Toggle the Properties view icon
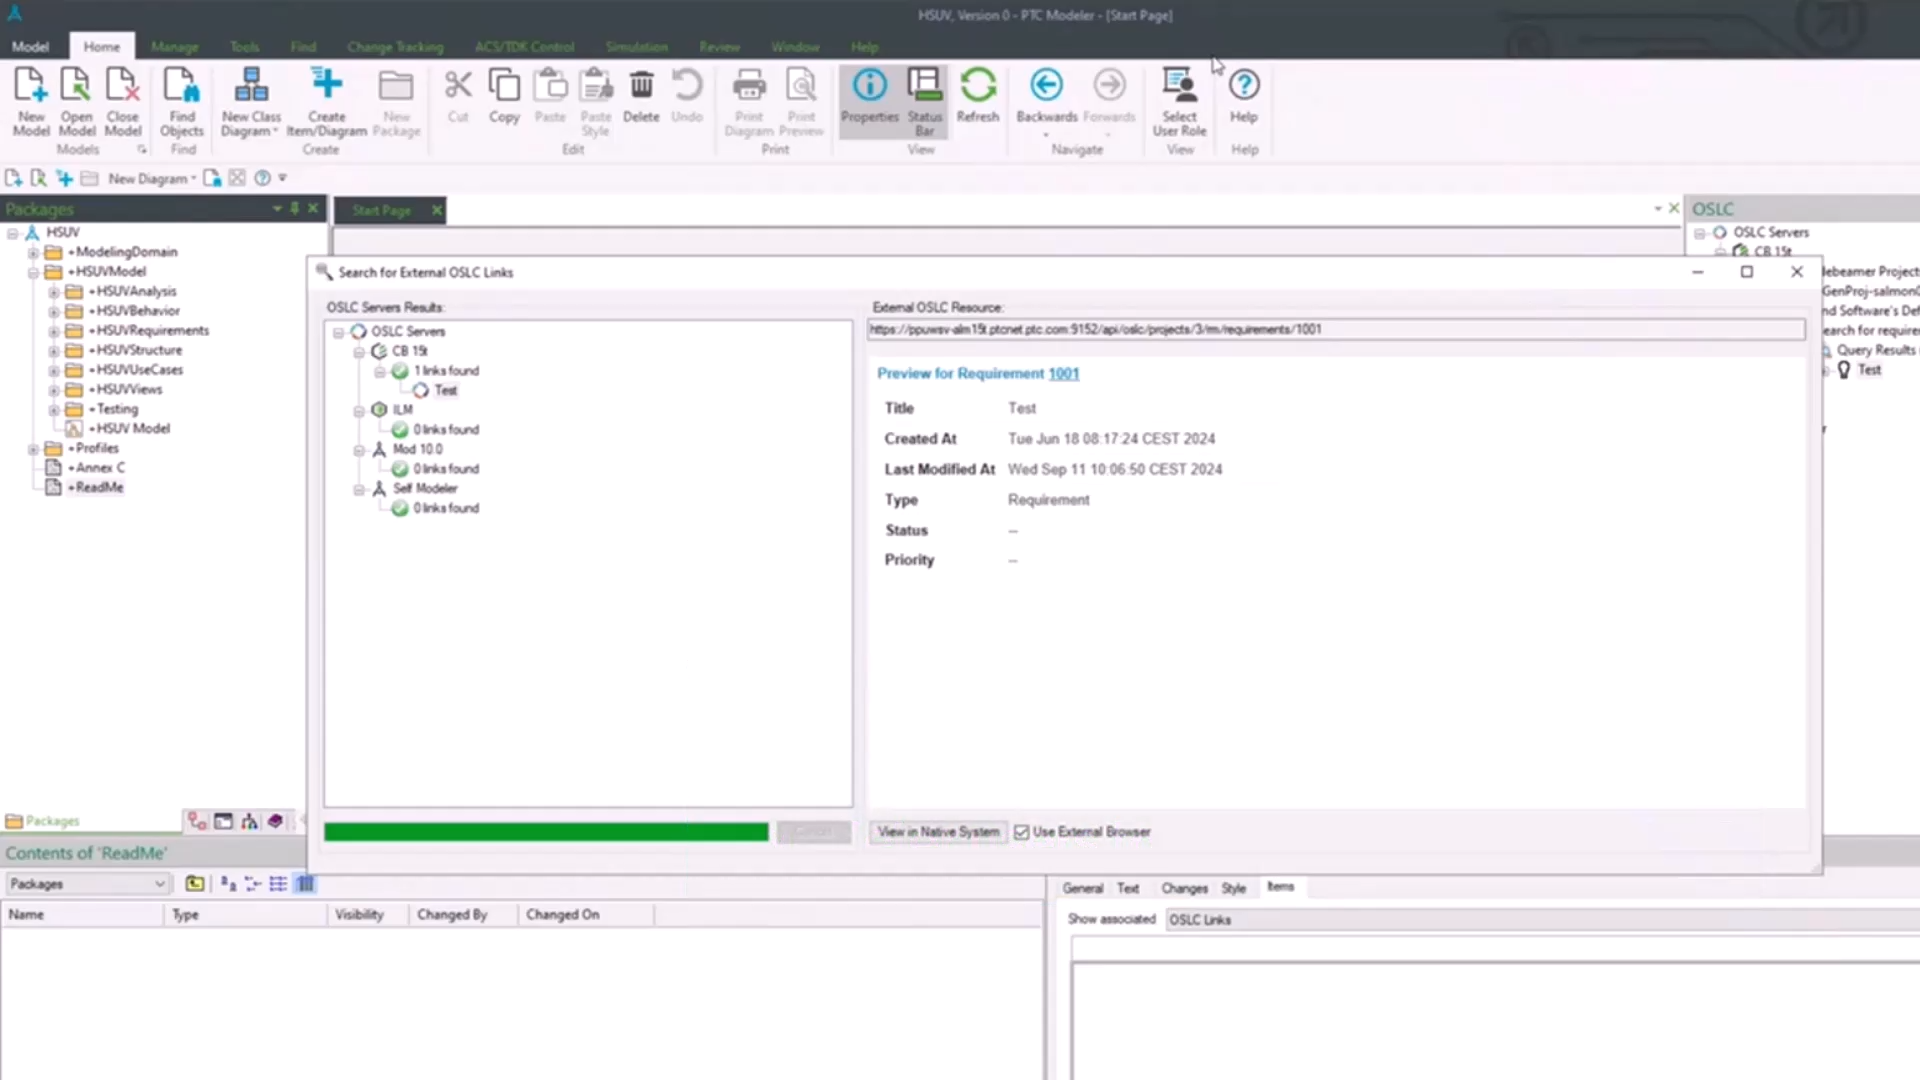This screenshot has height=1080, width=1920. 869,85
